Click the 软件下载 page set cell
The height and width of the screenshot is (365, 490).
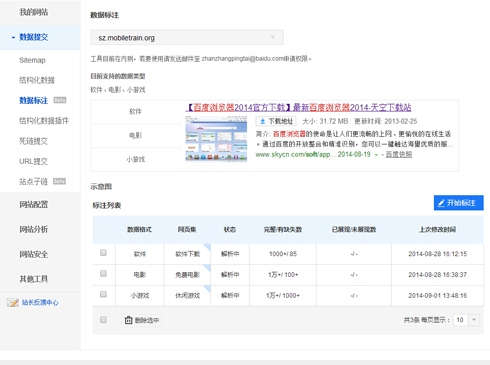(188, 254)
